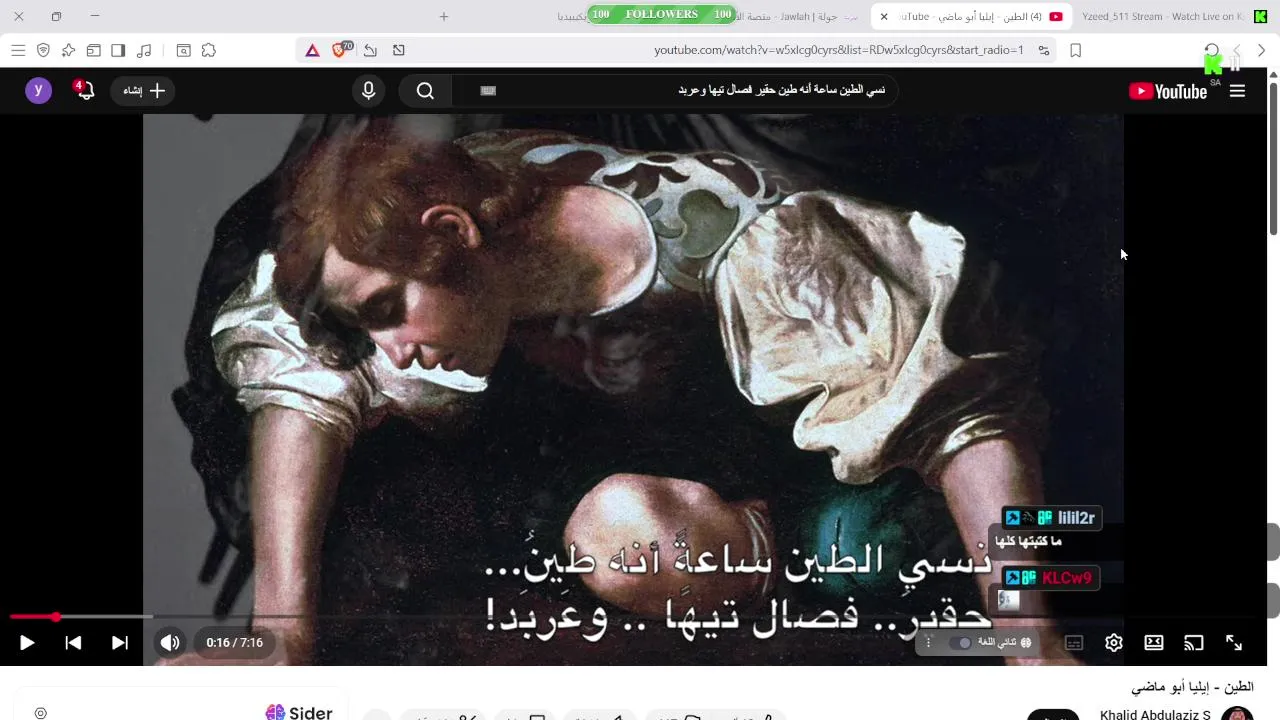Open video settings gear
Image resolution: width=1280 pixels, height=720 pixels.
point(1114,643)
